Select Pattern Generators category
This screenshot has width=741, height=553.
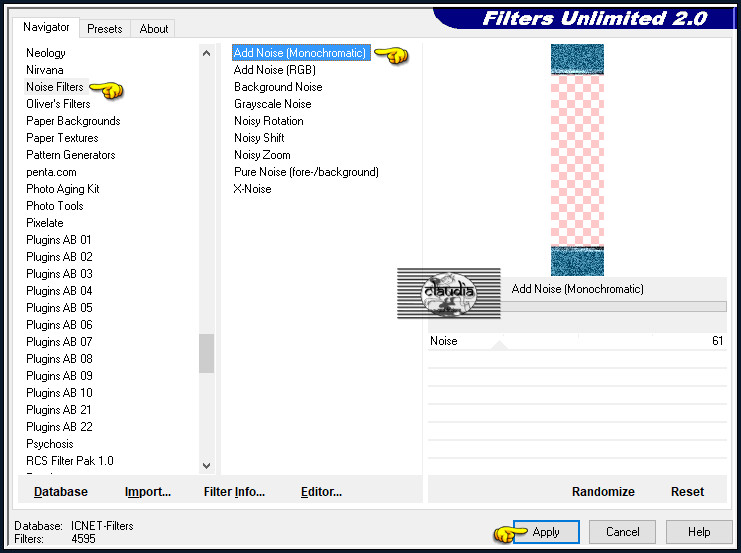[71, 155]
